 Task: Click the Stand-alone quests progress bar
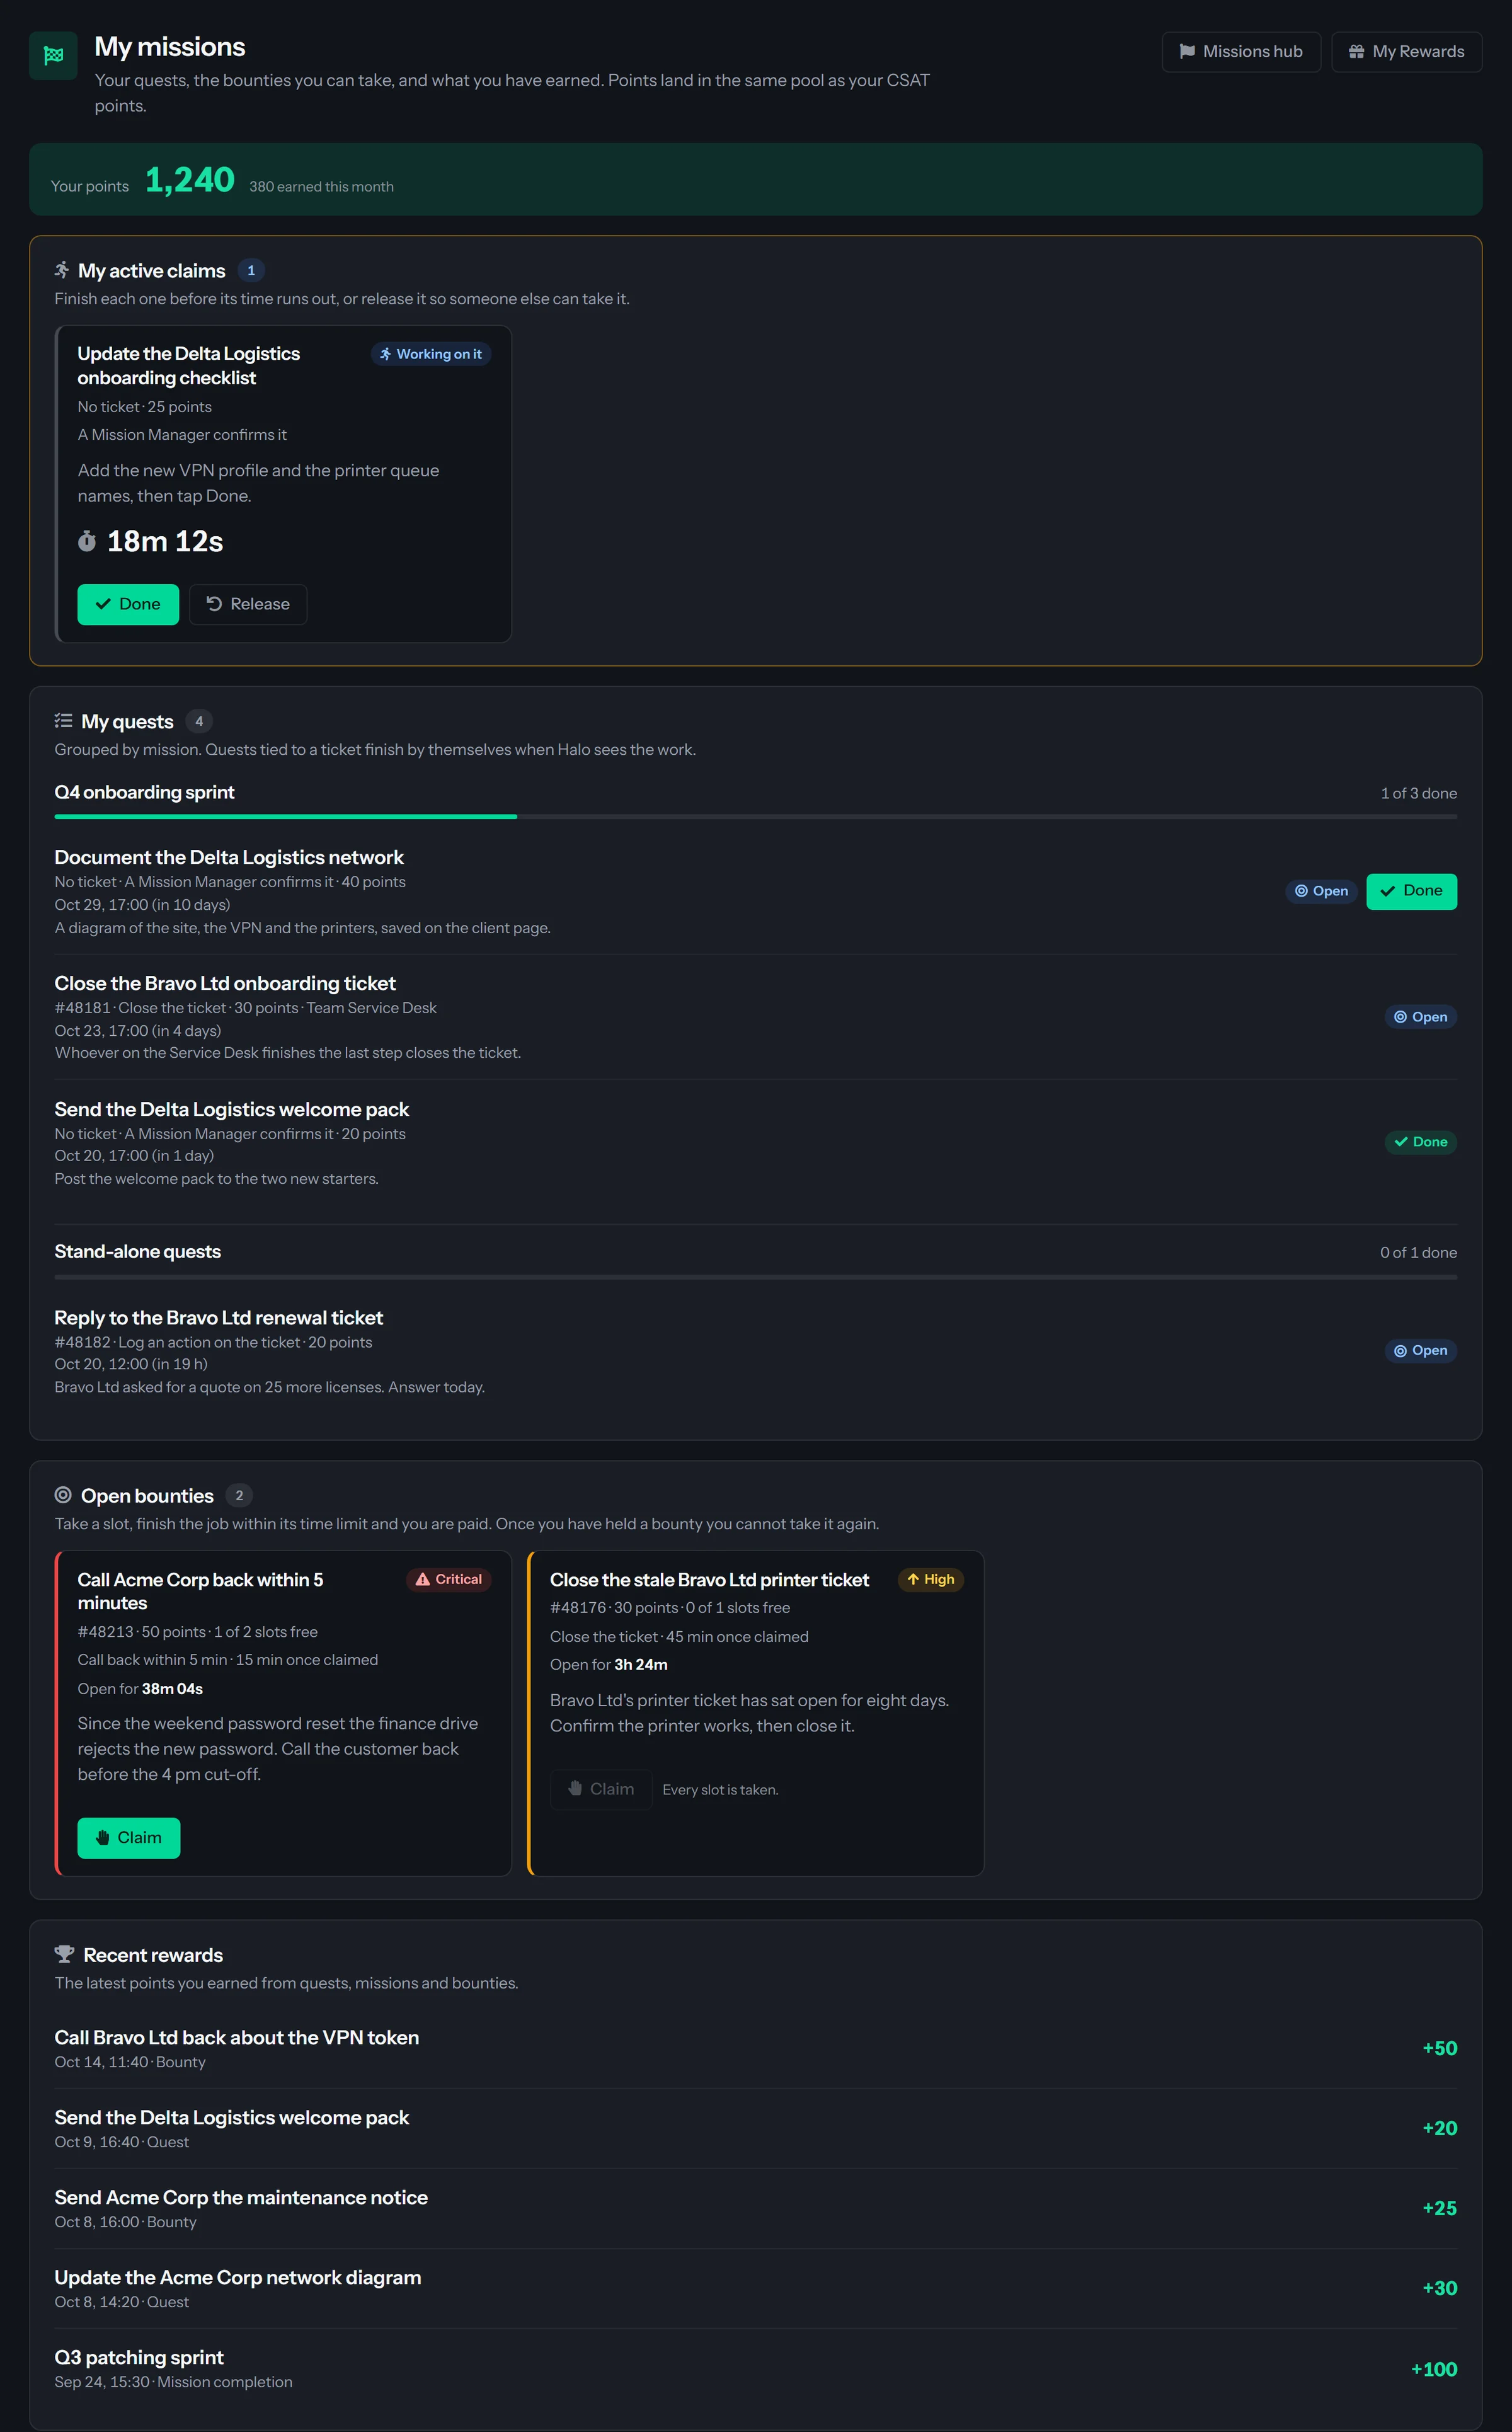coord(755,1277)
